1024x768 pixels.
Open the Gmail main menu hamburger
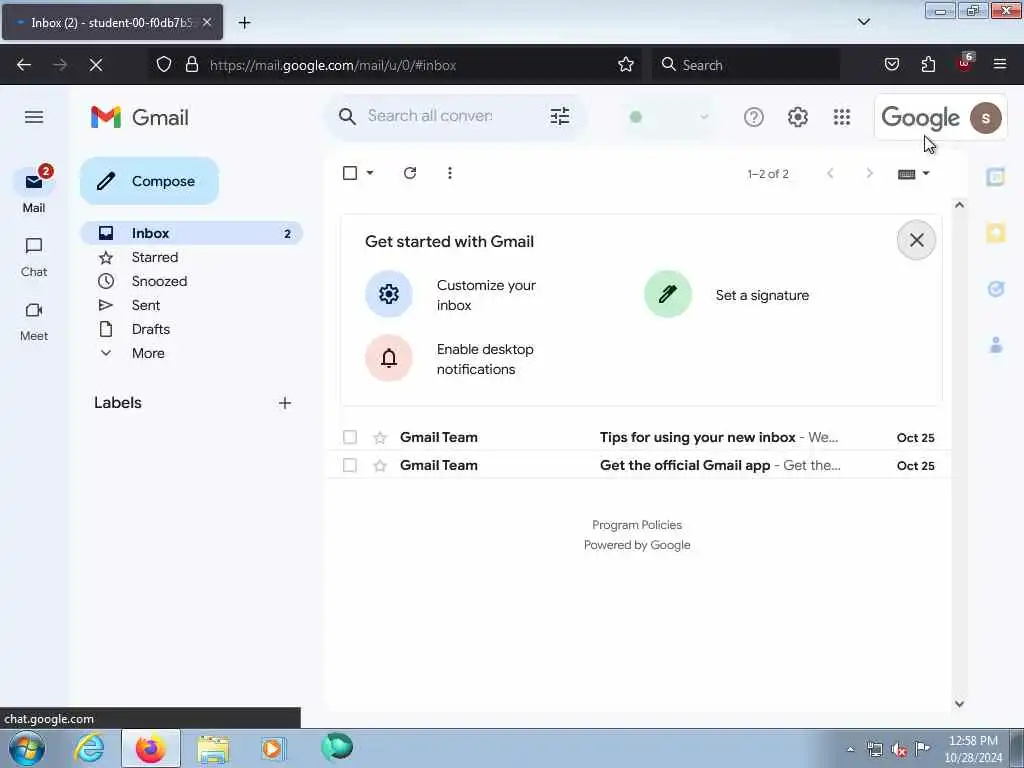(x=34, y=117)
